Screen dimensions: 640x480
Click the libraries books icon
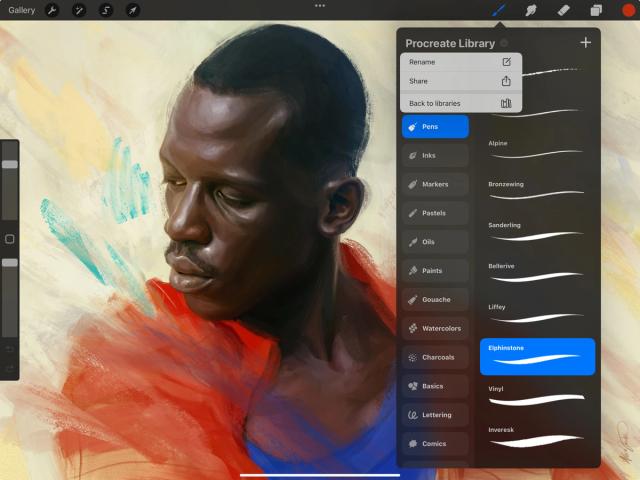pyautogui.click(x=506, y=103)
